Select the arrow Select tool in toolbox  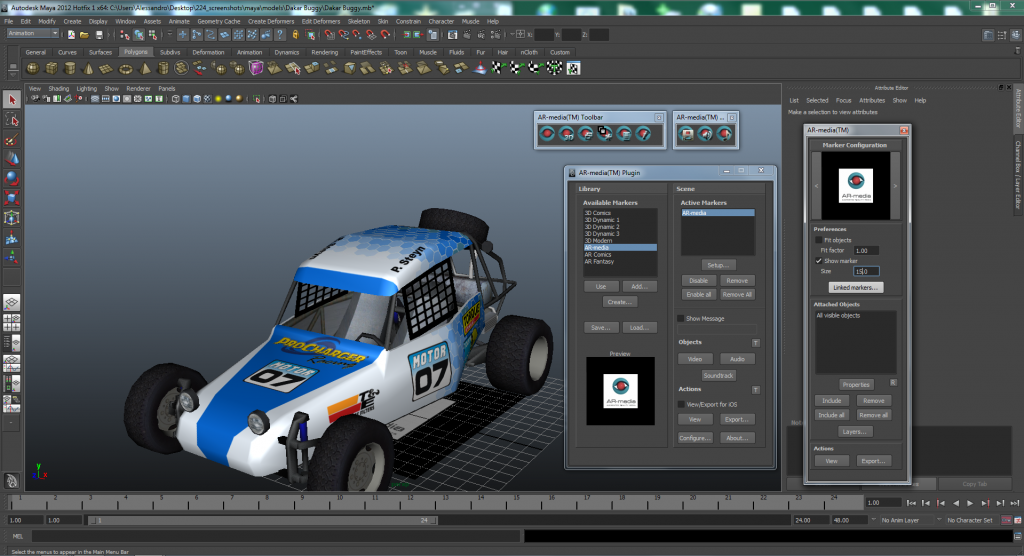[12, 100]
